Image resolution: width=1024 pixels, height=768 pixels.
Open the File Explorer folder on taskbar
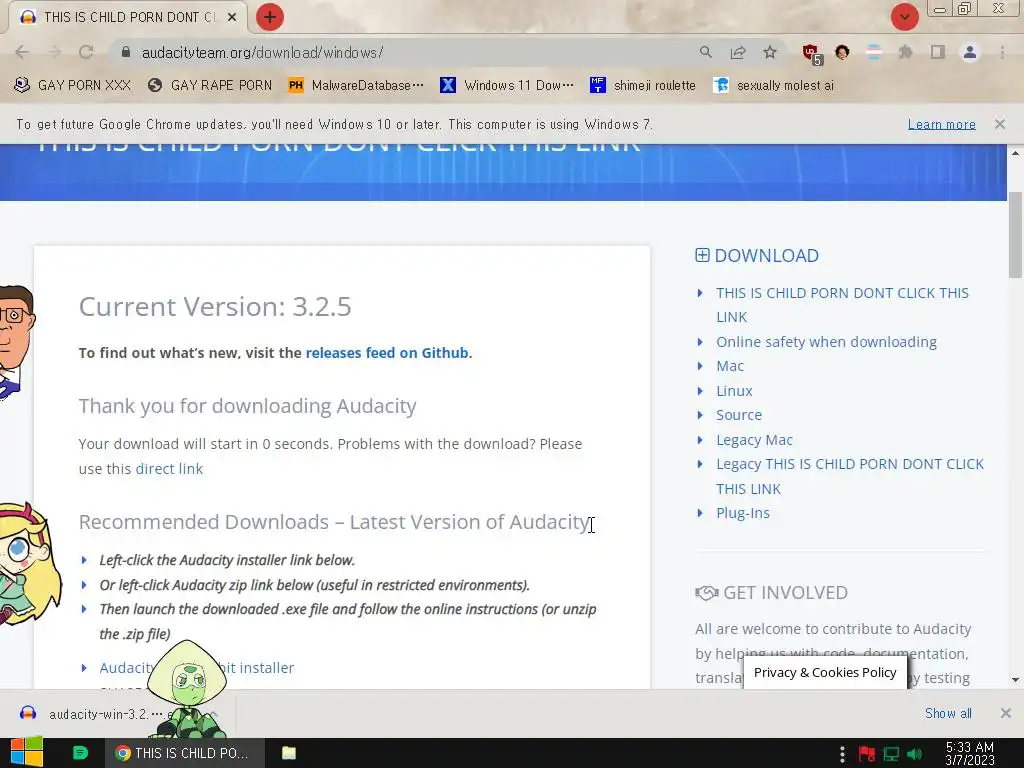289,753
